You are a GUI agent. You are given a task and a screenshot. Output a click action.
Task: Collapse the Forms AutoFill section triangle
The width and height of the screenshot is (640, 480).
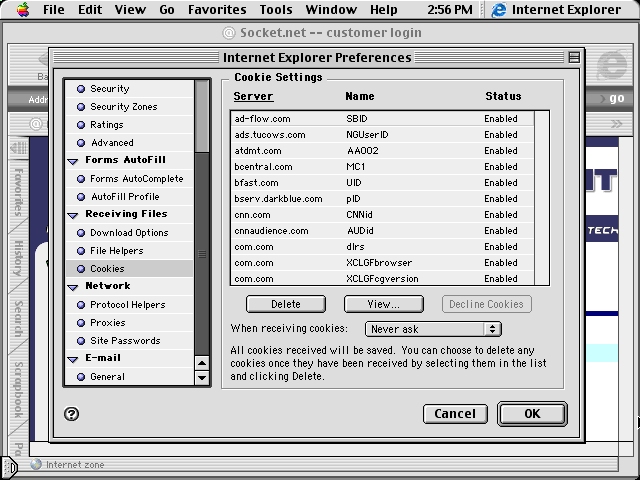tap(73, 161)
